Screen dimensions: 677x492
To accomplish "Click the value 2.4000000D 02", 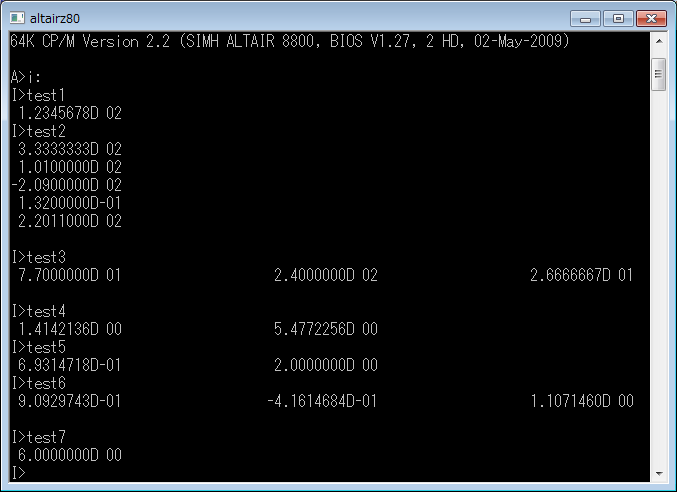I will click(x=326, y=275).
